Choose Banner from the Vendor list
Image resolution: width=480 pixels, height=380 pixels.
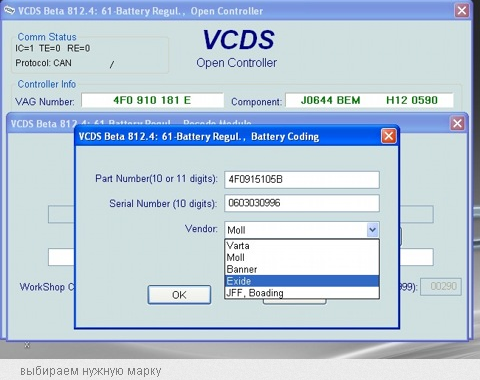tap(302, 269)
